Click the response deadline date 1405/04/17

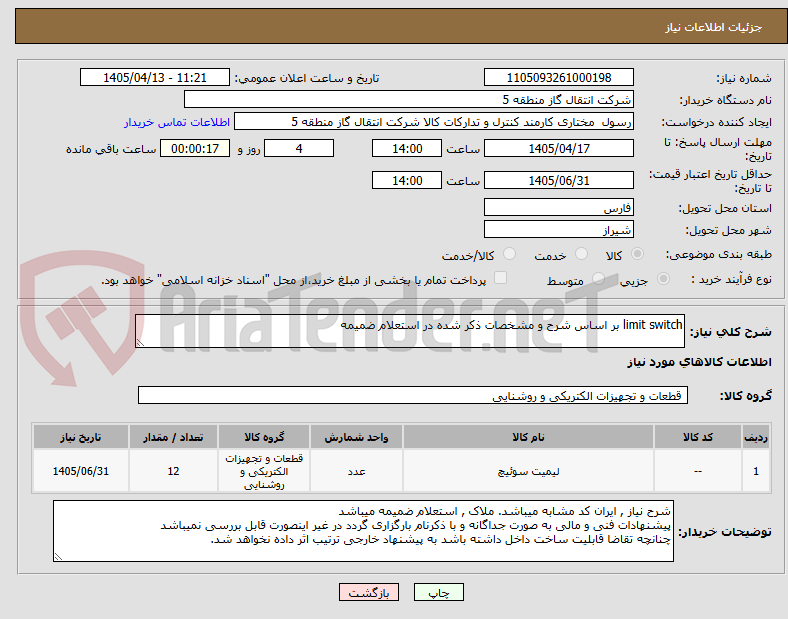click(x=558, y=149)
